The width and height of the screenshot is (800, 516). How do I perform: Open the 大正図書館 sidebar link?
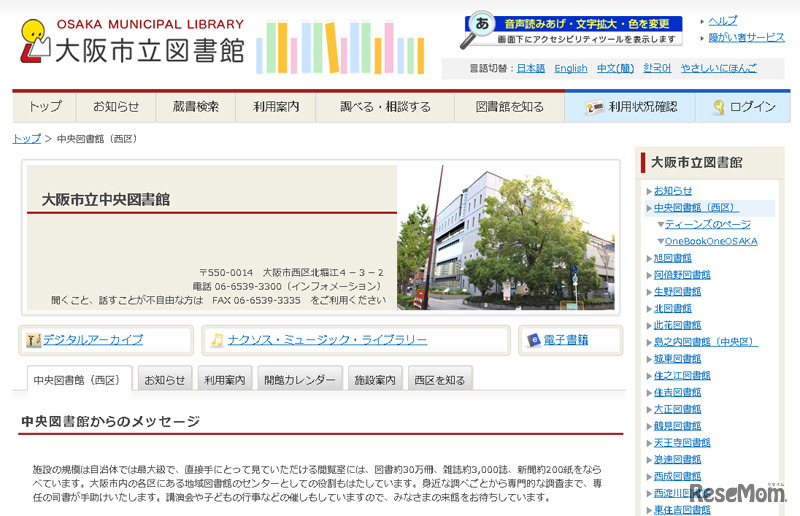[x=678, y=410]
